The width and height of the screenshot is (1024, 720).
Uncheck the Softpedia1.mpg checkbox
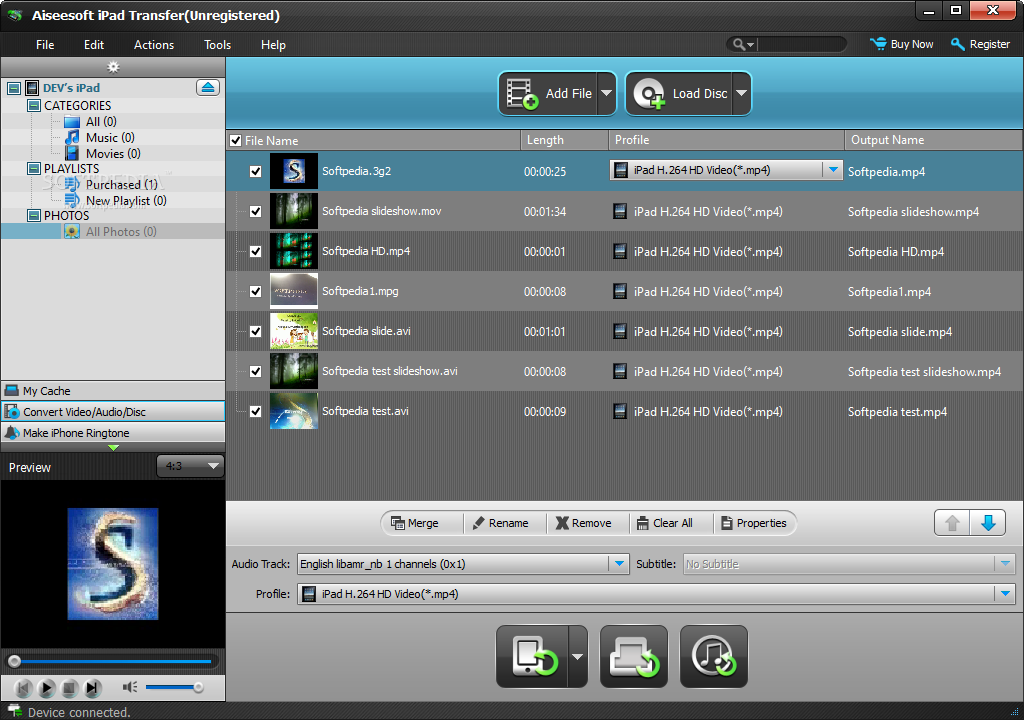click(255, 291)
